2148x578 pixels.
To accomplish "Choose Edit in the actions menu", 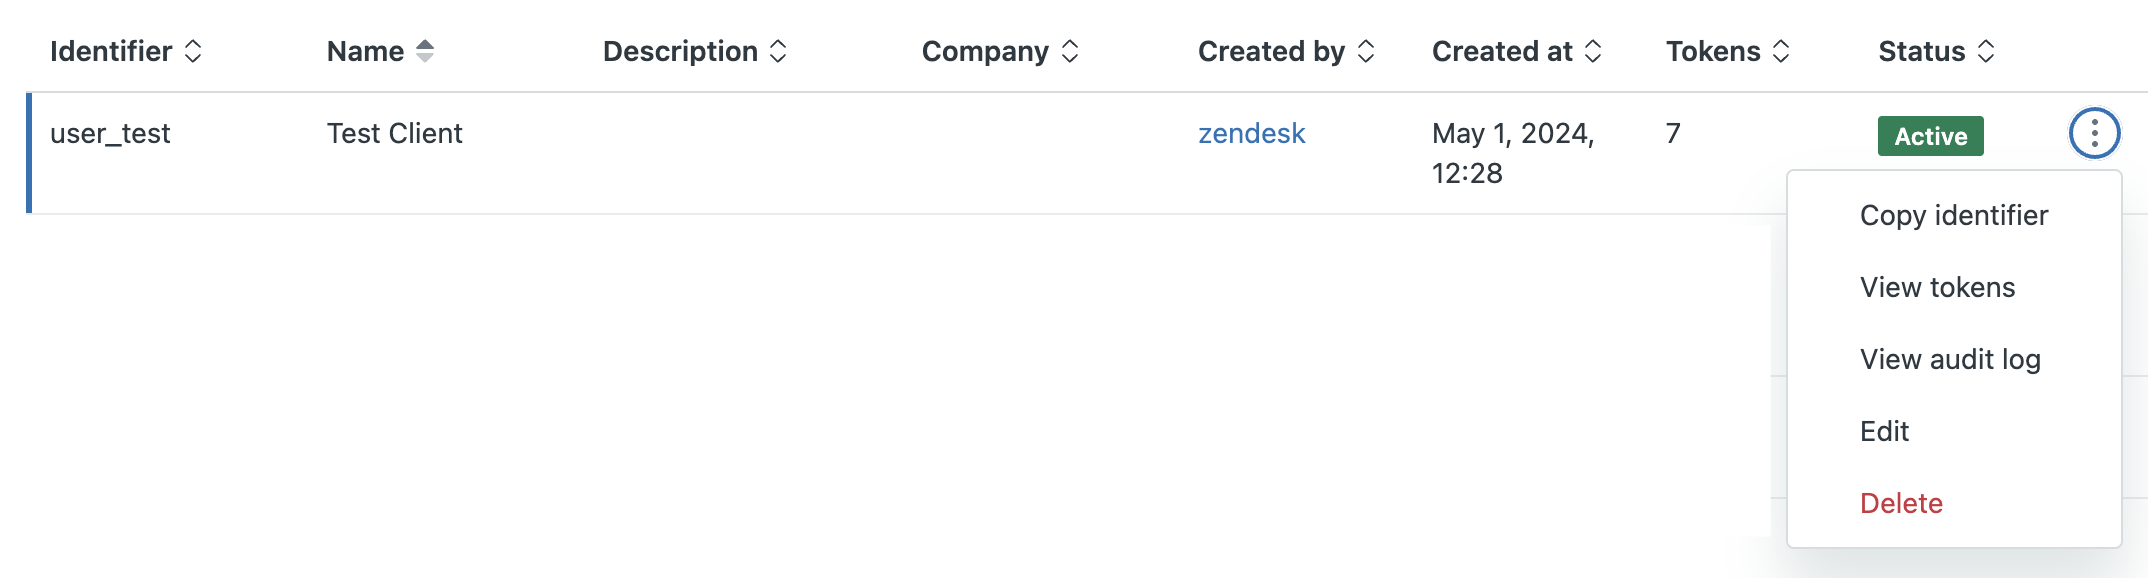I will [x=1954, y=431].
